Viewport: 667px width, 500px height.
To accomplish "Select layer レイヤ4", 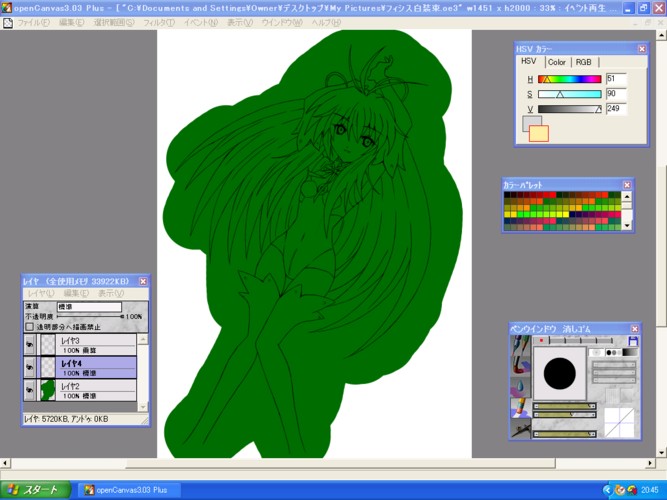I will [80, 367].
